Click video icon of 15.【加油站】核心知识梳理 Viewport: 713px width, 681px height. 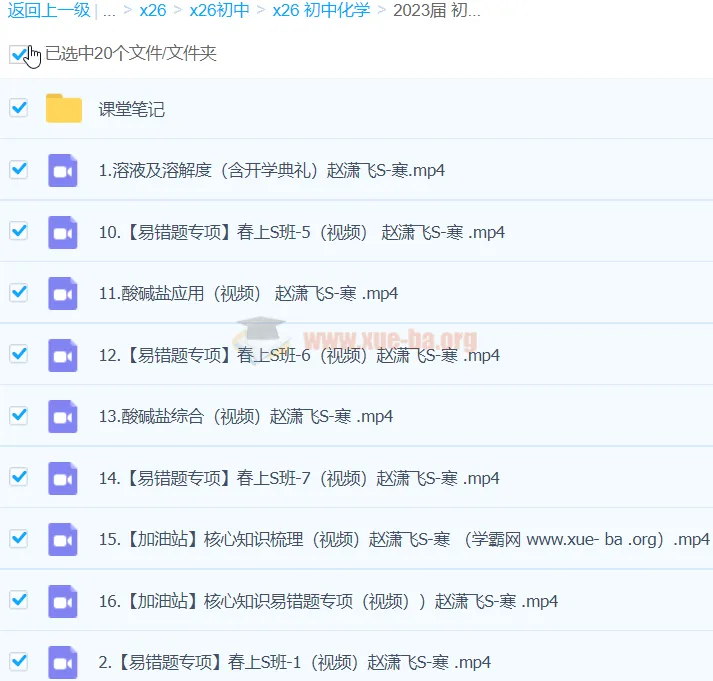63,540
